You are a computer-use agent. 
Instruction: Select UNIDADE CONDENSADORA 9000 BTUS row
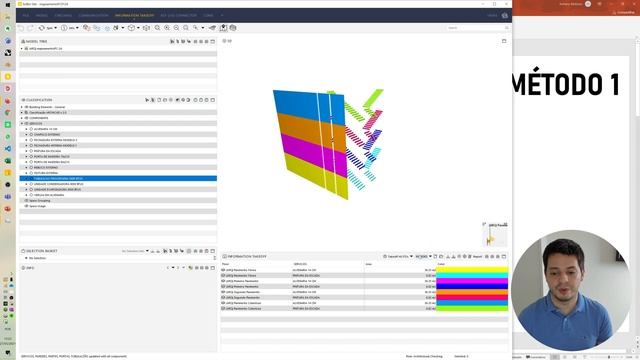[58, 184]
